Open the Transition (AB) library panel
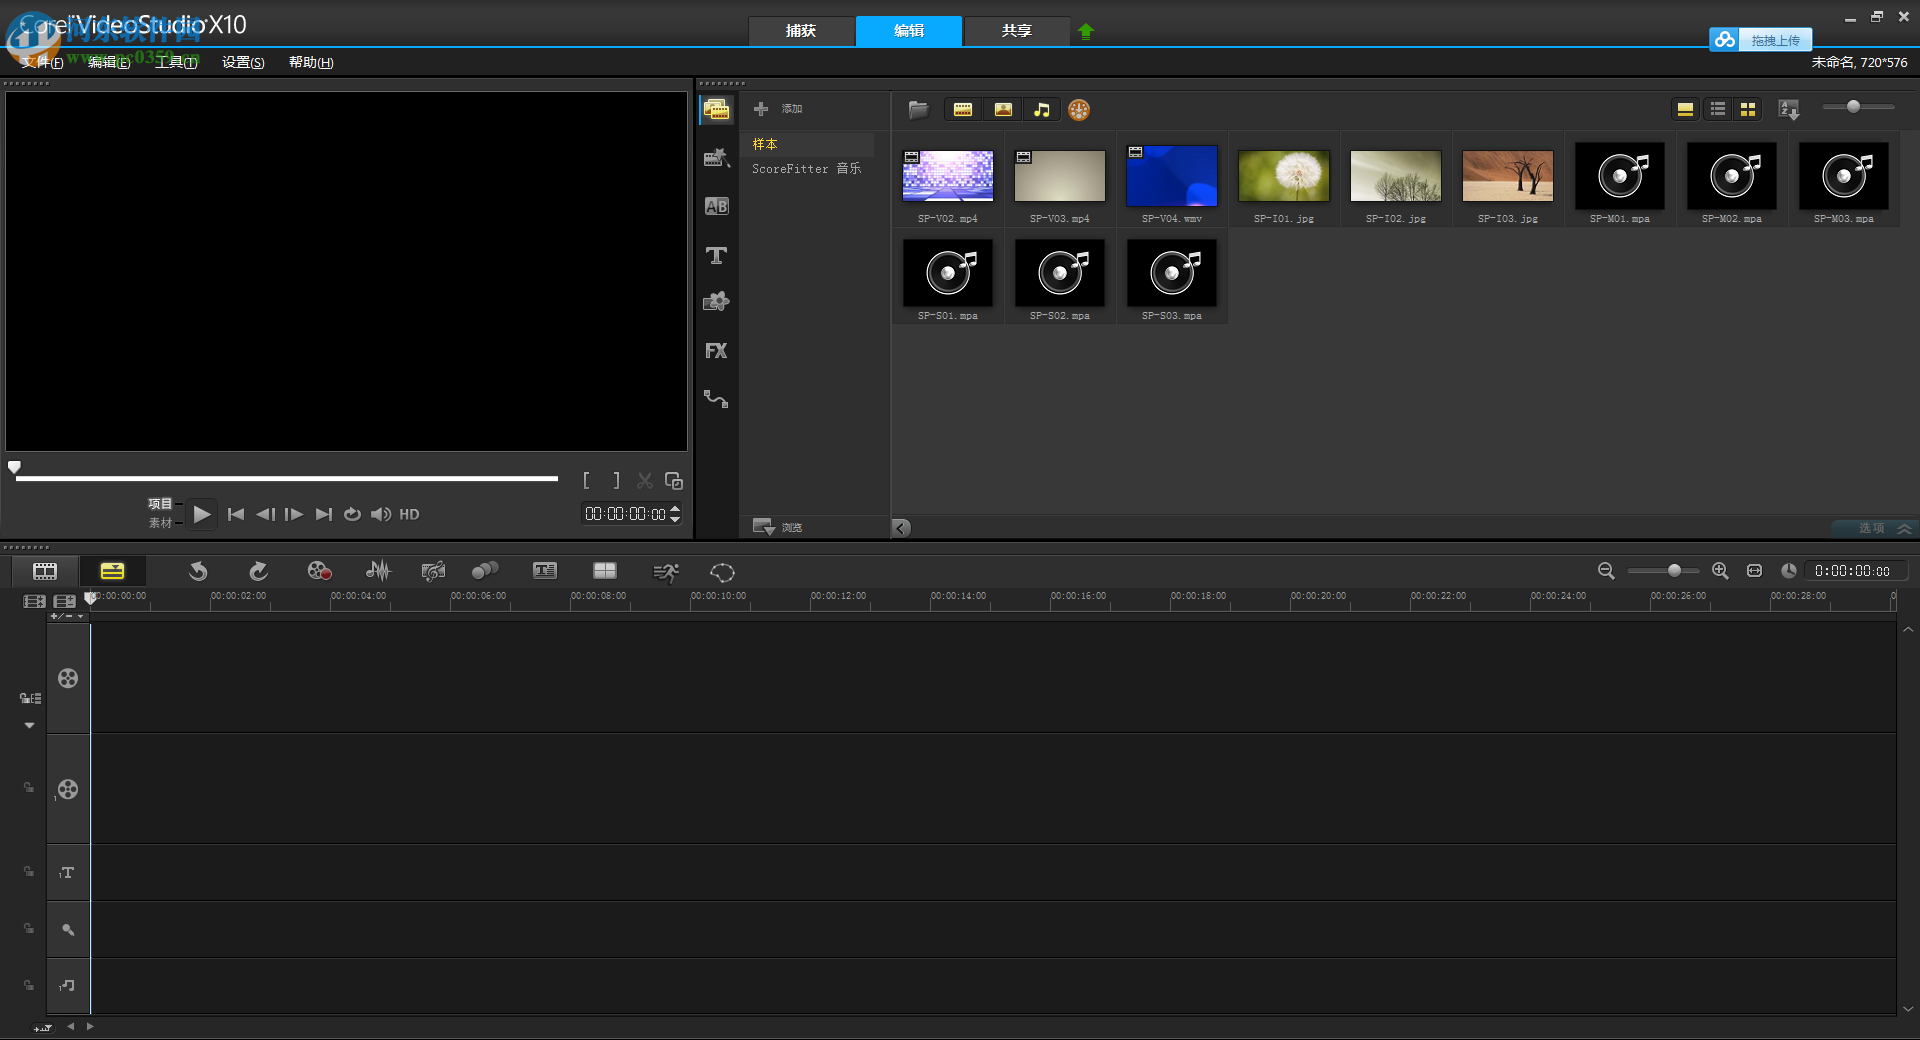Screen dimensions: 1920x1040 (x=716, y=207)
